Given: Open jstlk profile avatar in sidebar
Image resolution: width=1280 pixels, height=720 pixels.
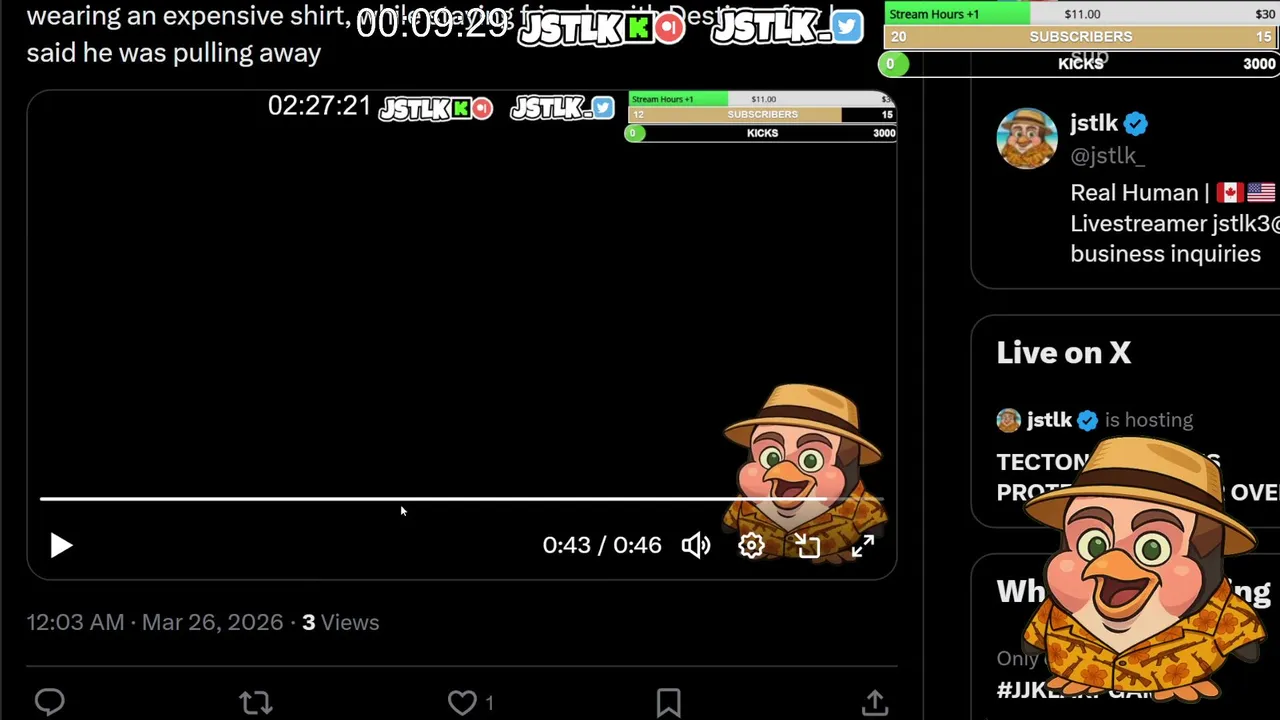Looking at the screenshot, I should (1027, 138).
